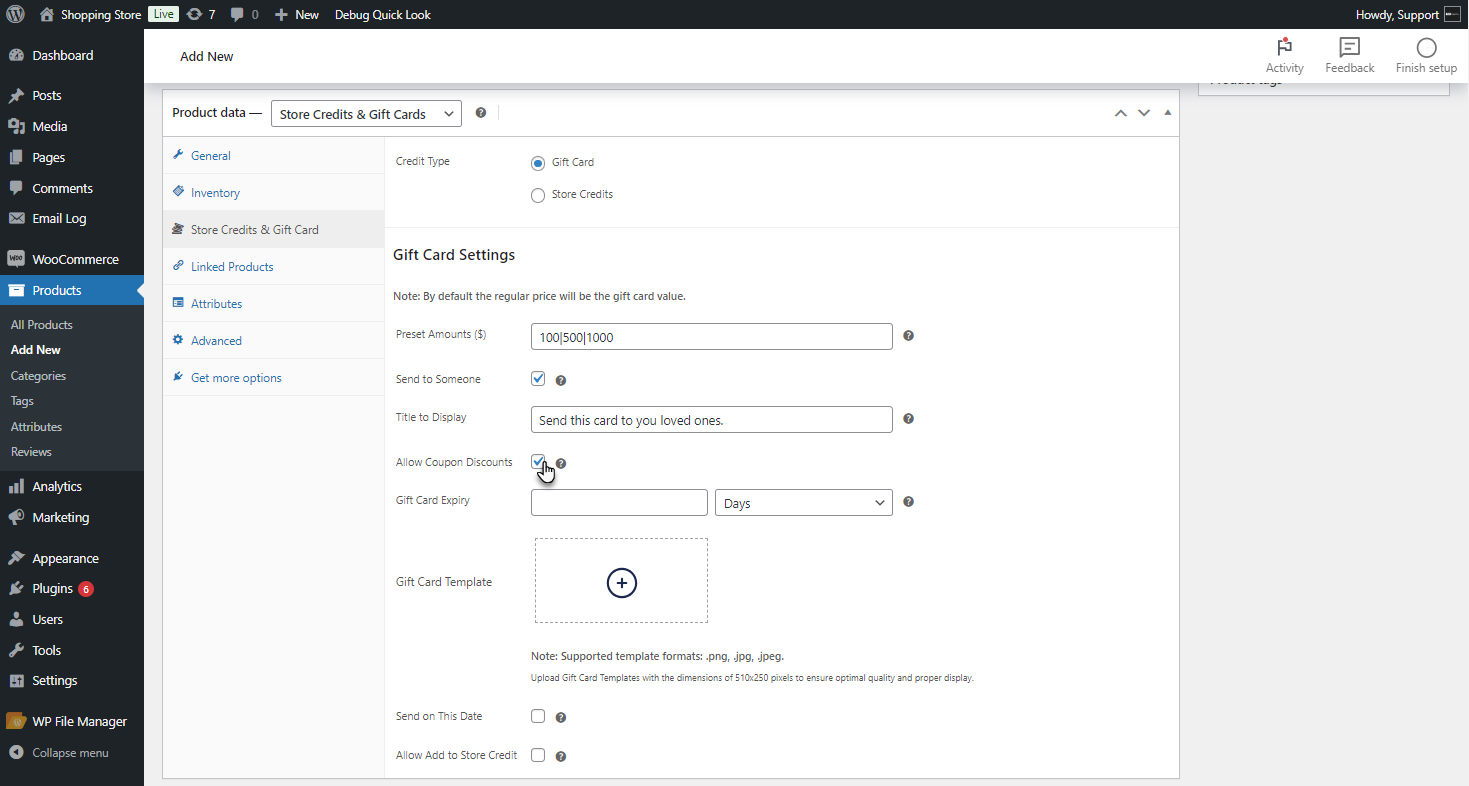
Task: Toggle the Allow Coupon Discounts checkbox
Action: tap(538, 461)
